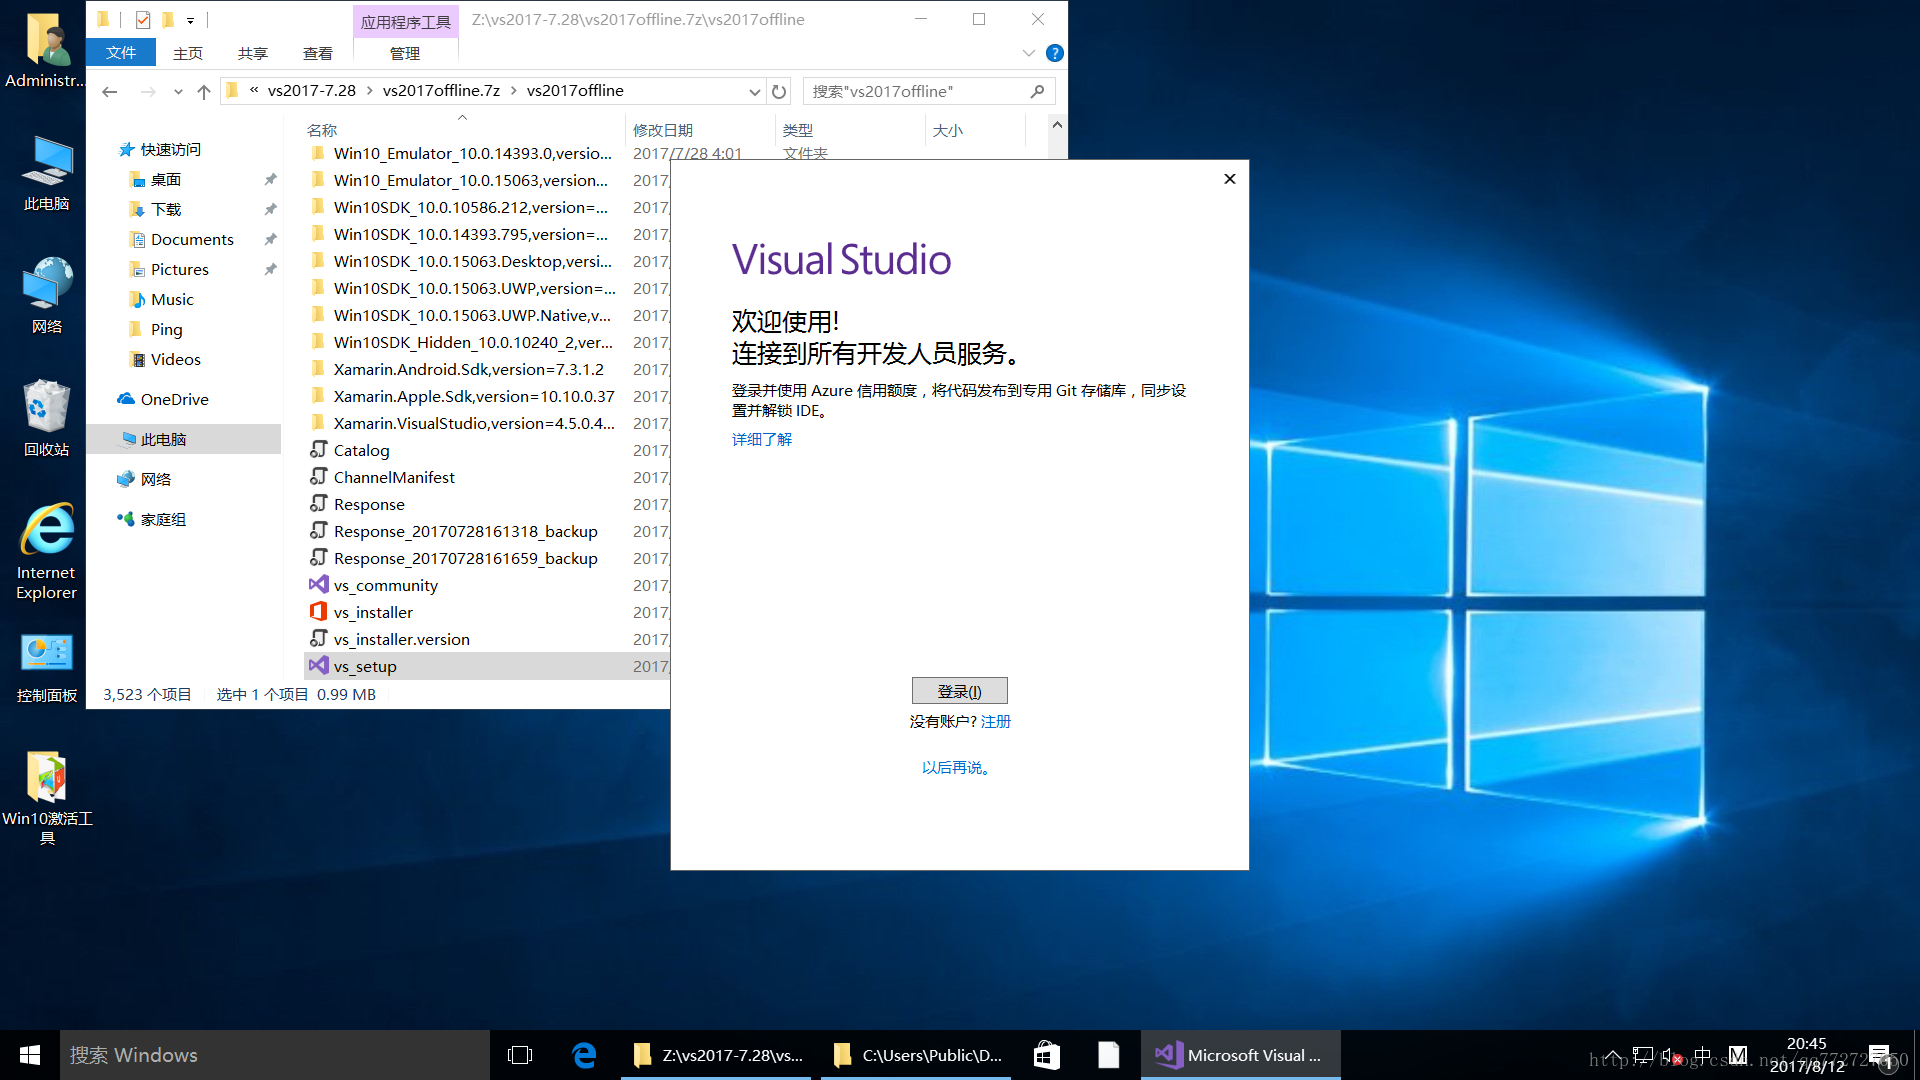Screen dimensions: 1920x1080
Task: Switch to the 主页 ribbon tab
Action: [x=188, y=53]
